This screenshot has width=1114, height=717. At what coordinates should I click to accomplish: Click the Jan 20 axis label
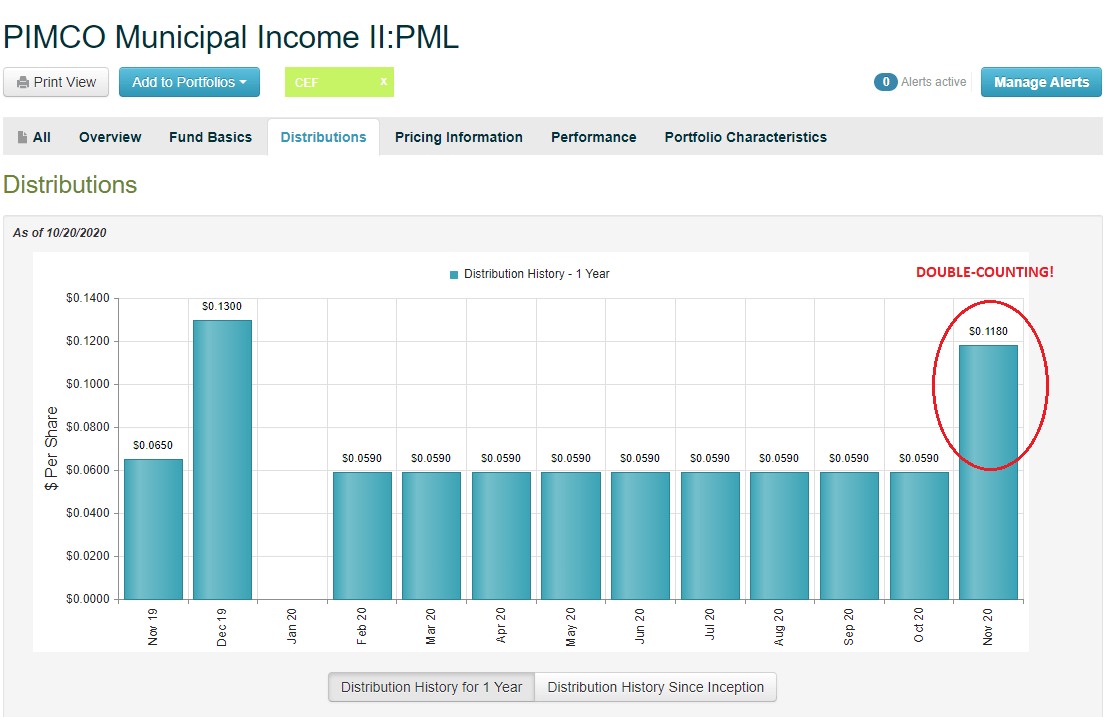pos(291,626)
